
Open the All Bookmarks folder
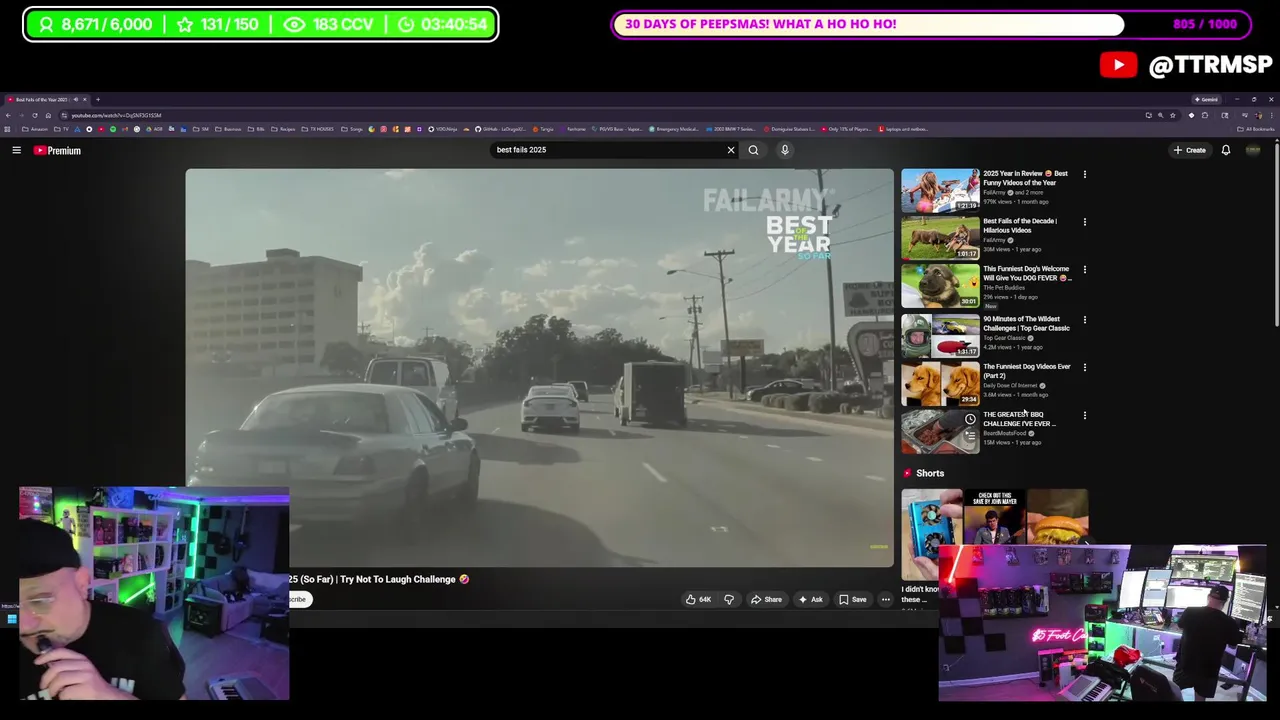point(1256,129)
